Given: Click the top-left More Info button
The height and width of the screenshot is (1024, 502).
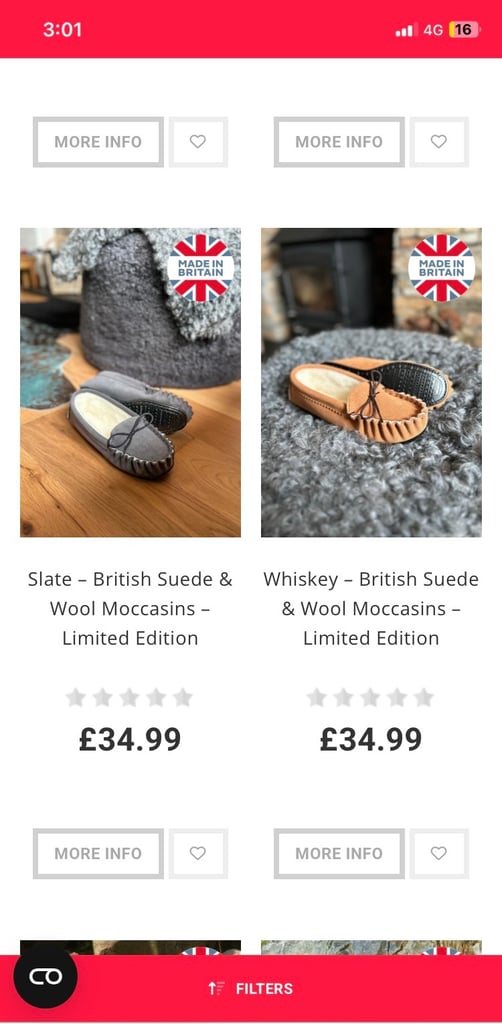Looking at the screenshot, I should pyautogui.click(x=98, y=141).
